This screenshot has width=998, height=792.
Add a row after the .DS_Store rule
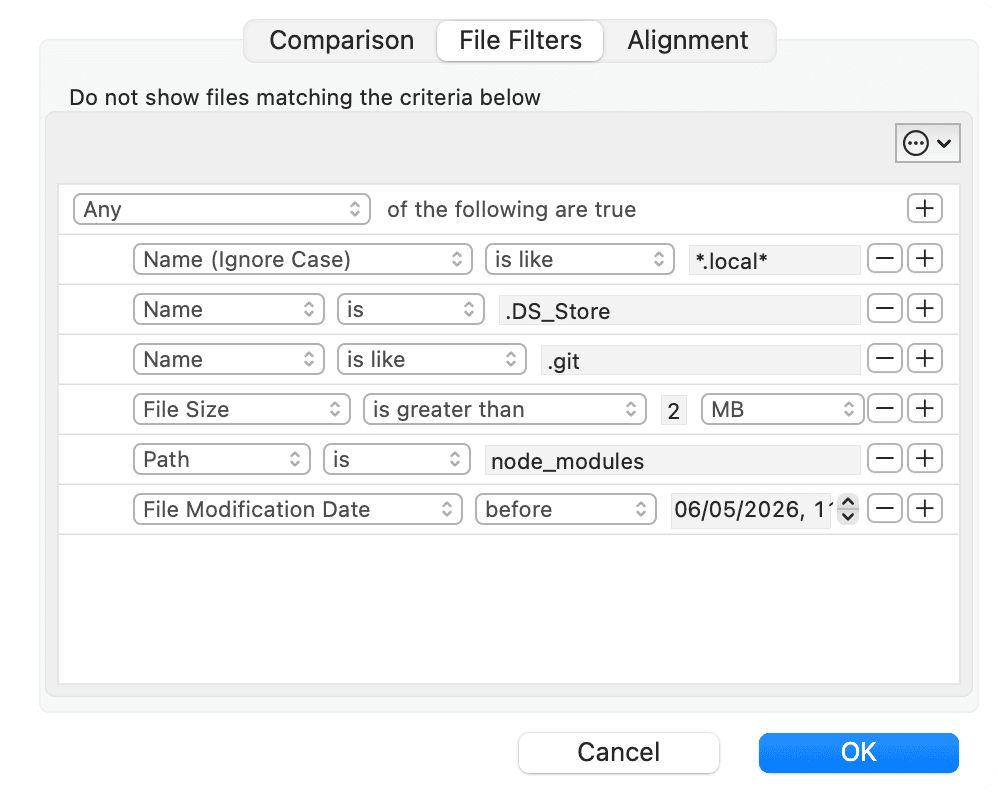pyautogui.click(x=924, y=309)
